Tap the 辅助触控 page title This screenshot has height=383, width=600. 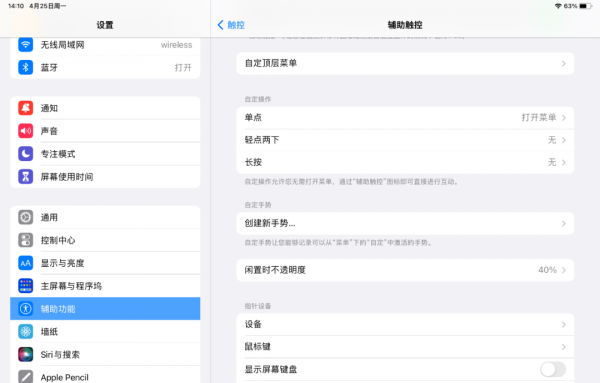[x=405, y=25]
